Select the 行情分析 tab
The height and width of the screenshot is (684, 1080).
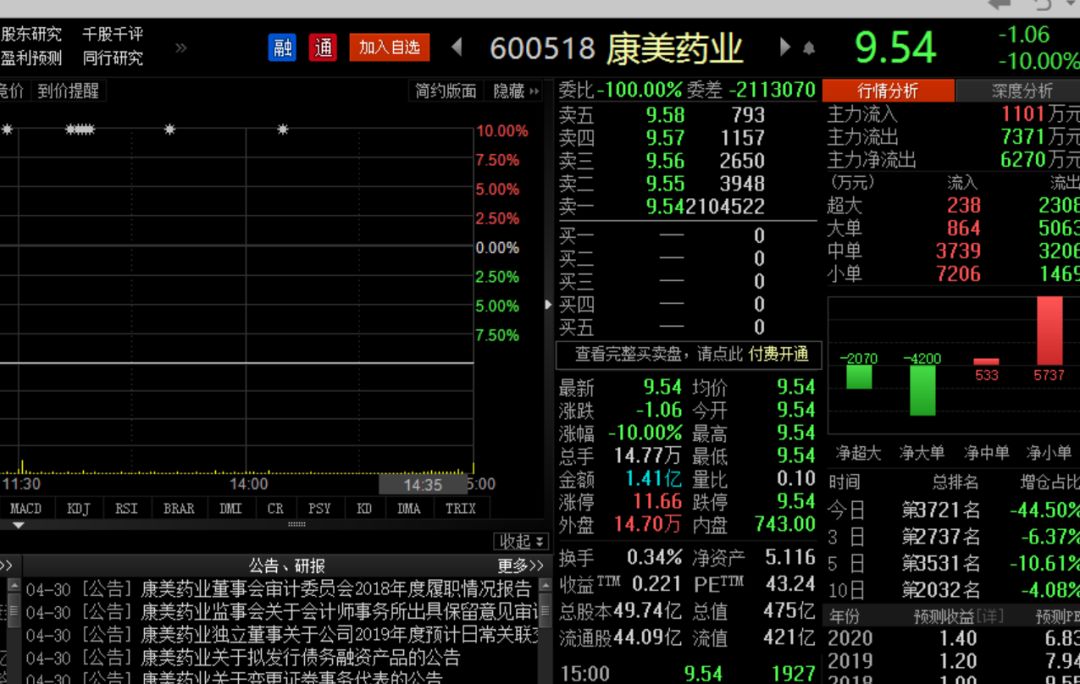pyautogui.click(x=888, y=91)
